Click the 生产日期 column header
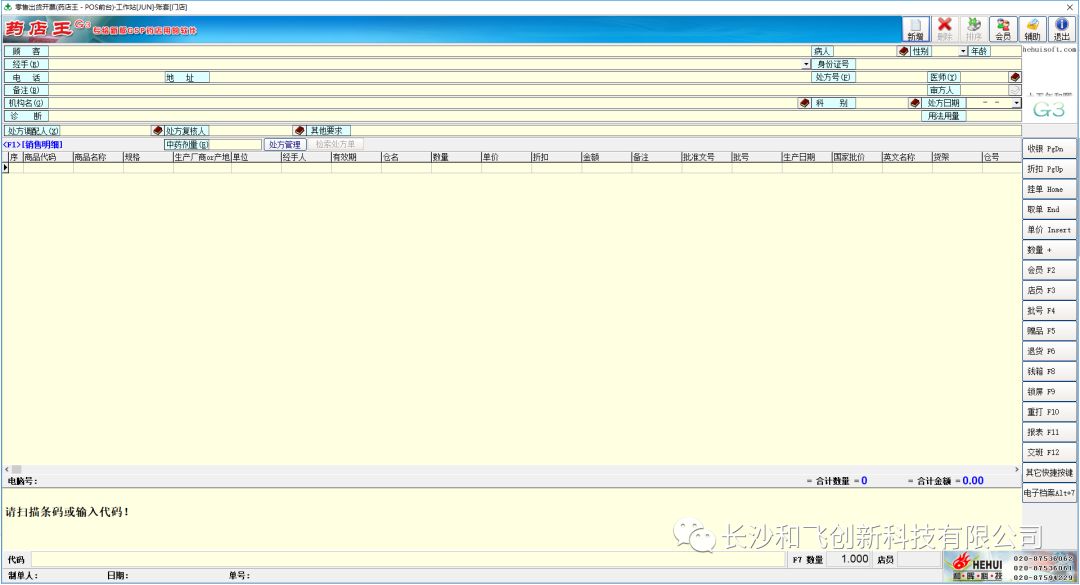 point(806,157)
